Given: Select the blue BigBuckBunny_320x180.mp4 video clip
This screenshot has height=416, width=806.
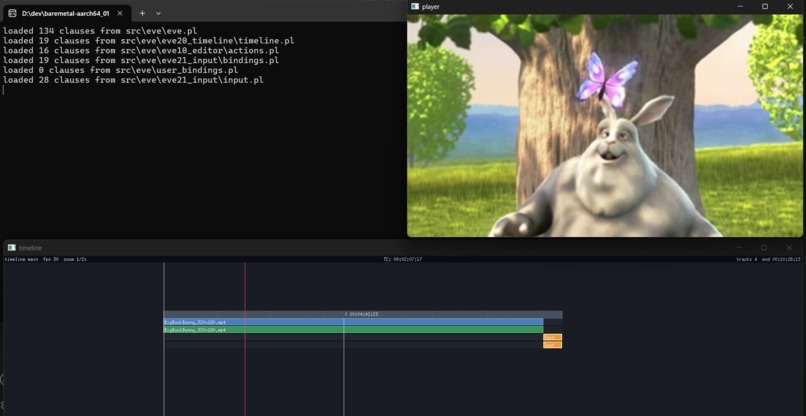Looking at the screenshot, I should (353, 322).
